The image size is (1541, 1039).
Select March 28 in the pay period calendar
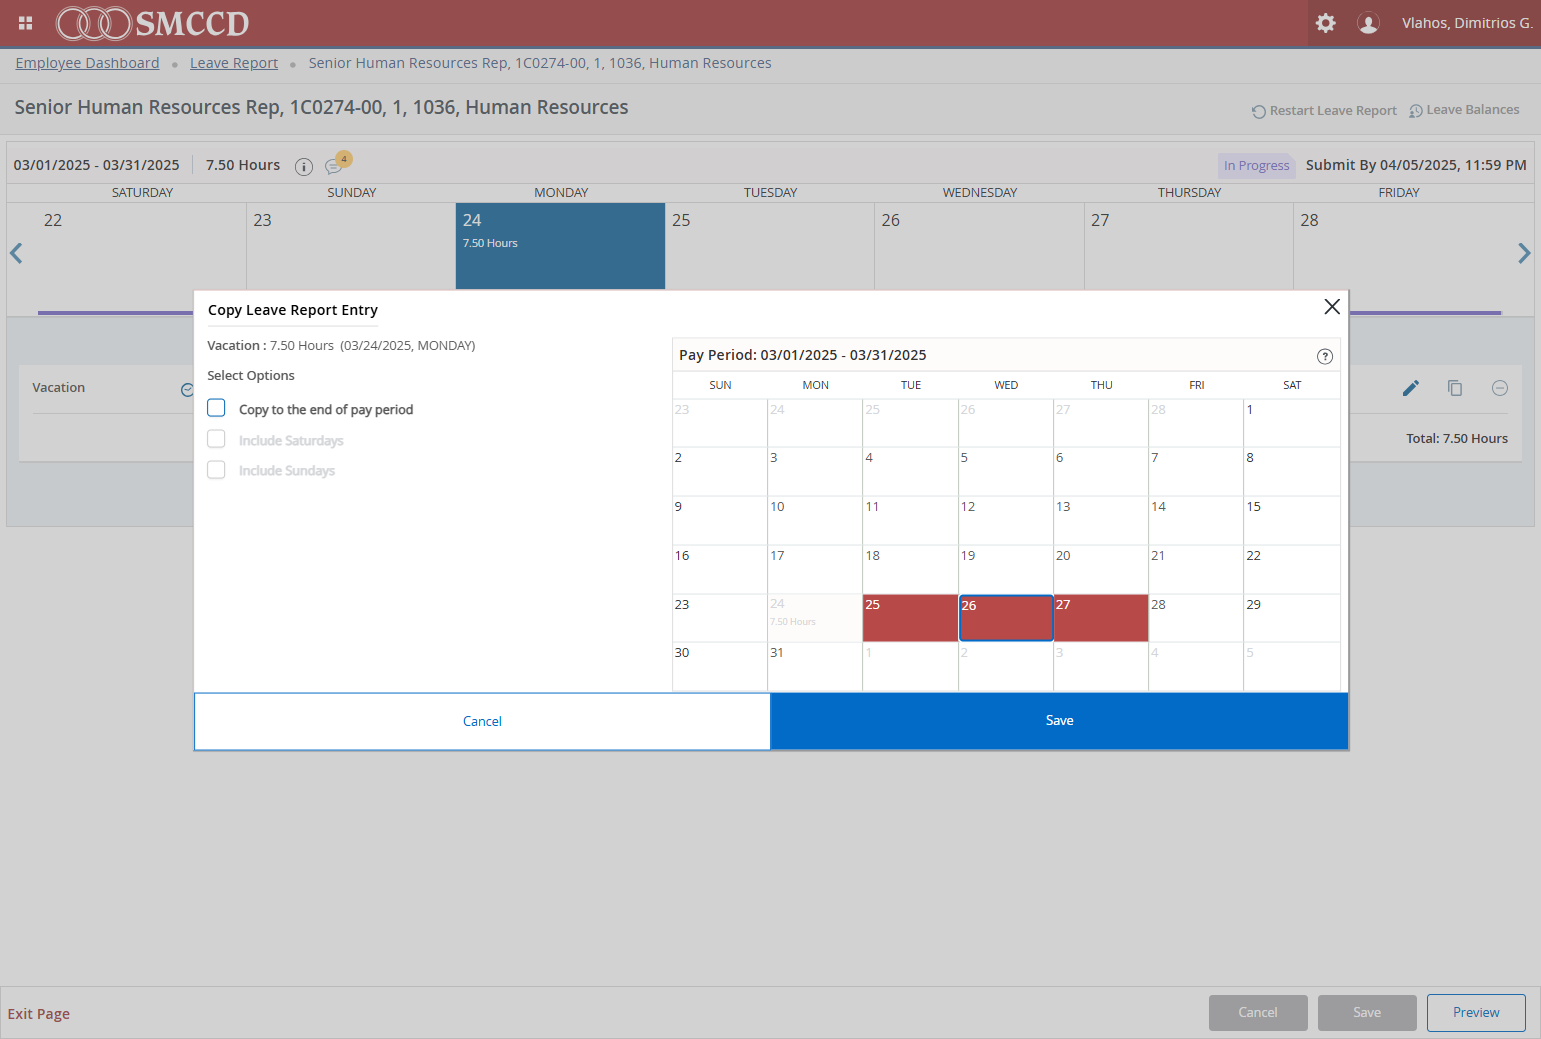coord(1196,618)
